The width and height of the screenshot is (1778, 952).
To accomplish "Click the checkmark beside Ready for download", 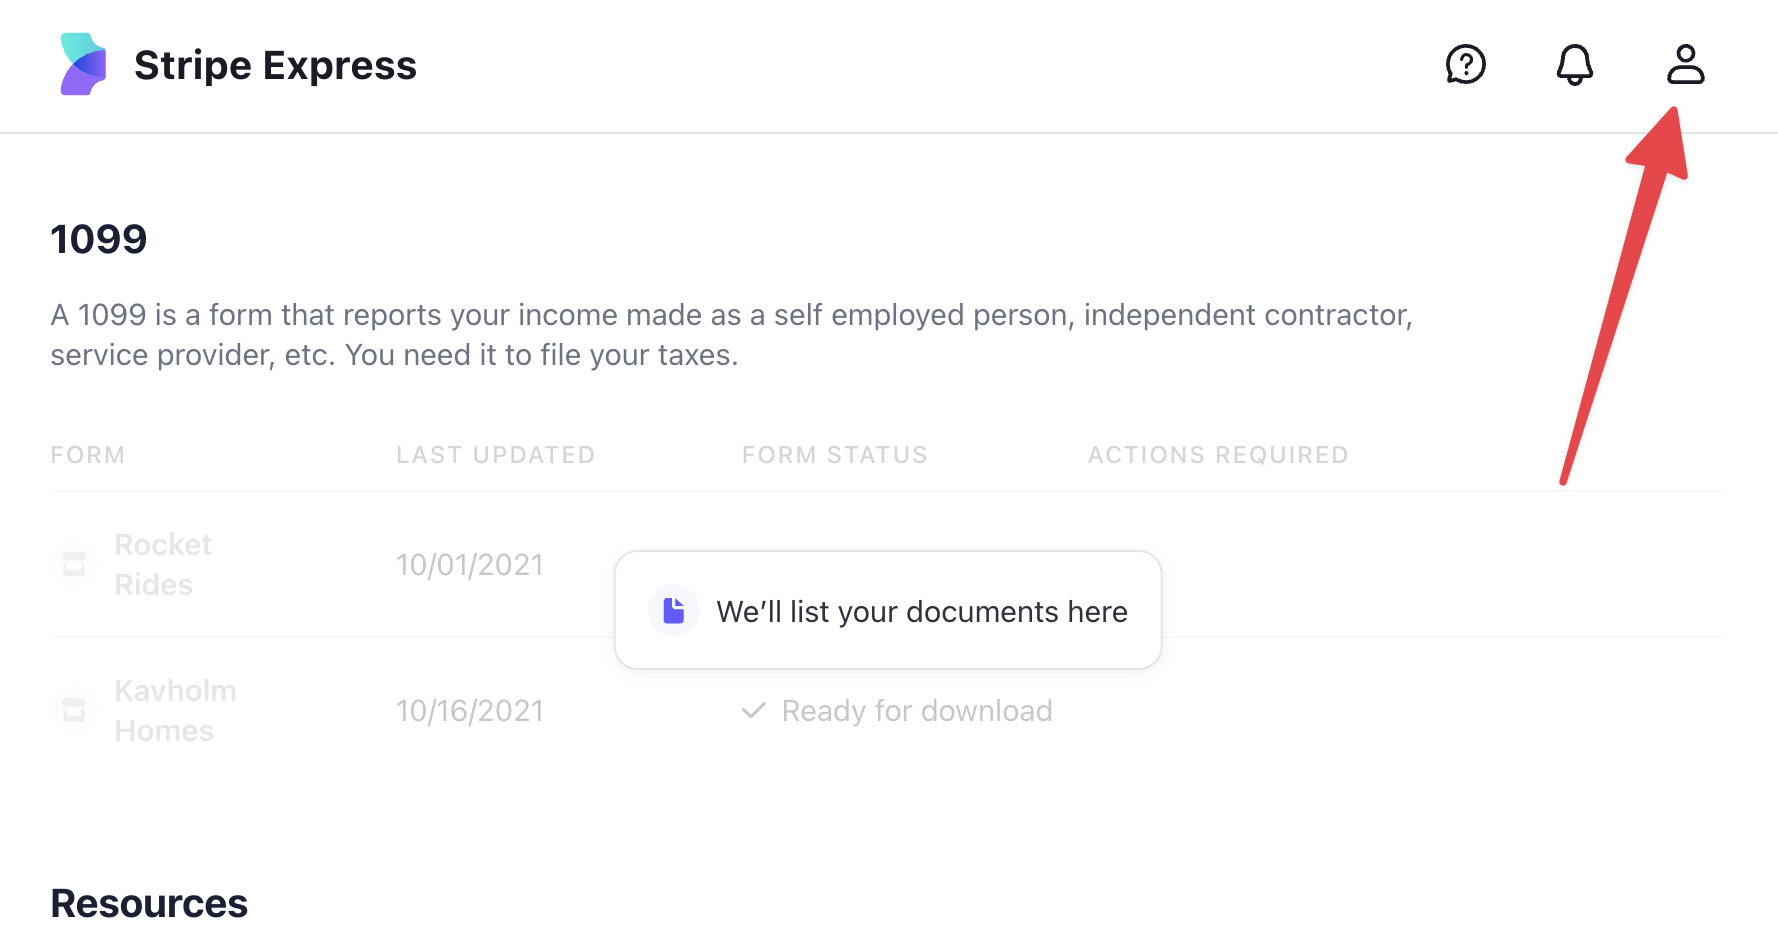I will pyautogui.click(x=753, y=711).
